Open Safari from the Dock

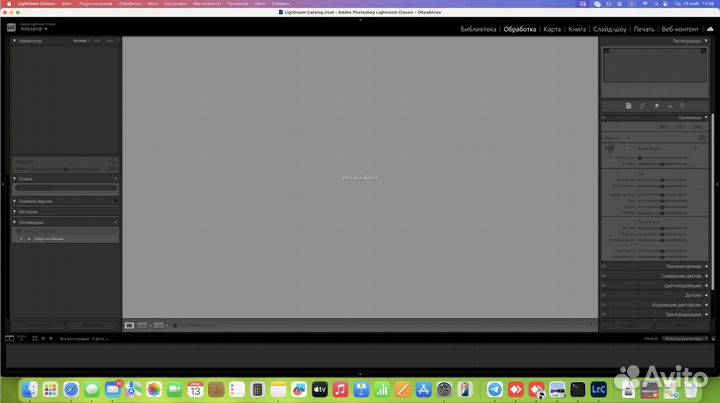[71, 390]
